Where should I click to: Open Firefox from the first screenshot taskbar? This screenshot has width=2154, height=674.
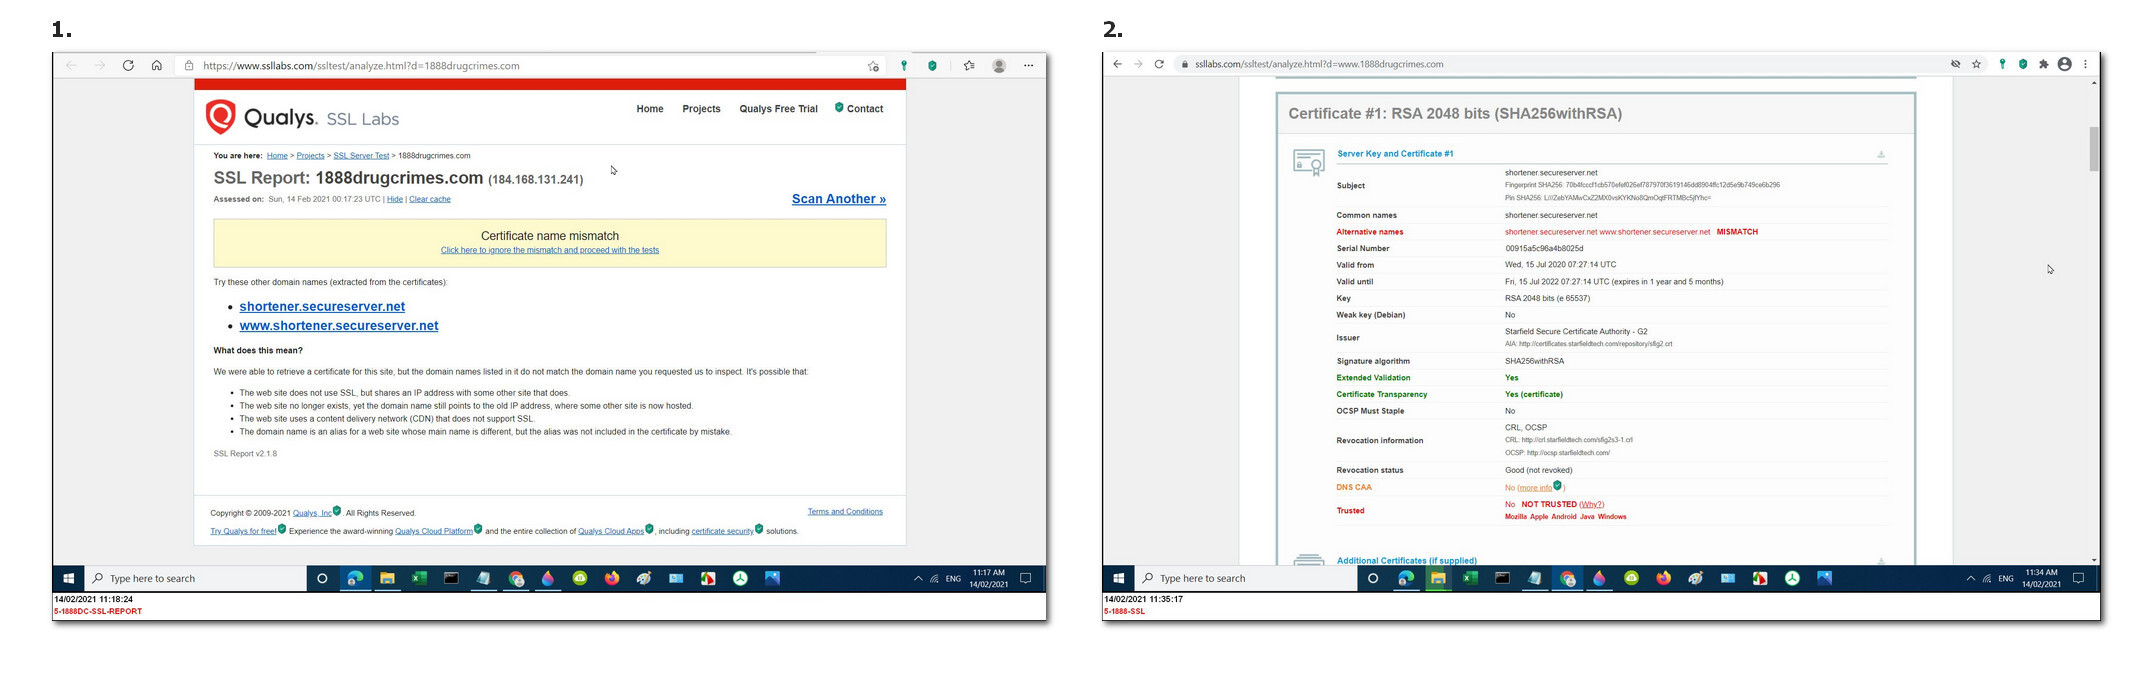click(x=611, y=578)
